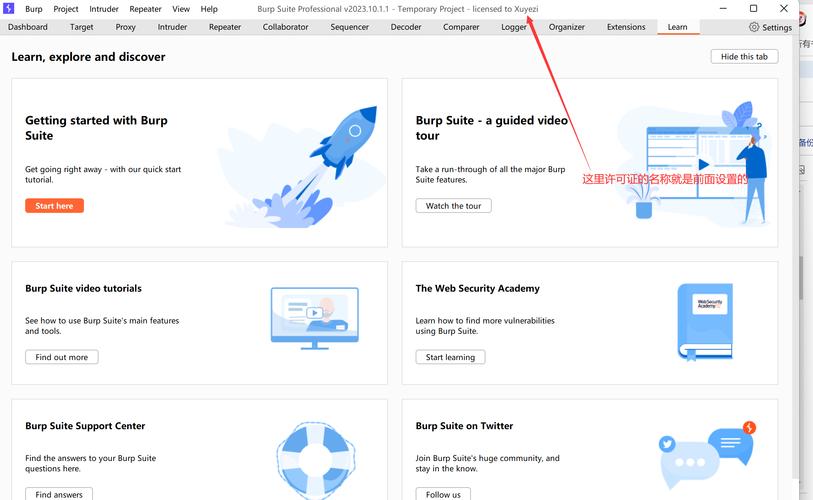Switch to the Repeater tab
The width and height of the screenshot is (813, 500).
coord(225,27)
